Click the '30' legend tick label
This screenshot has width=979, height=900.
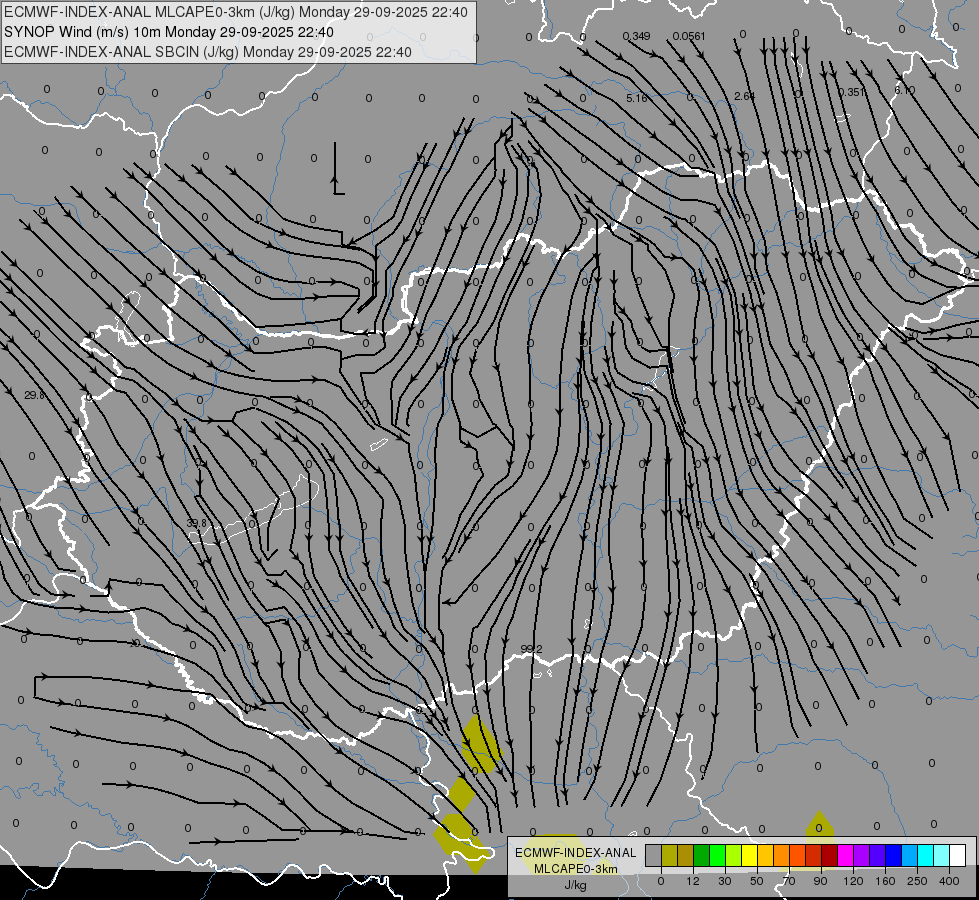pyautogui.click(x=725, y=881)
